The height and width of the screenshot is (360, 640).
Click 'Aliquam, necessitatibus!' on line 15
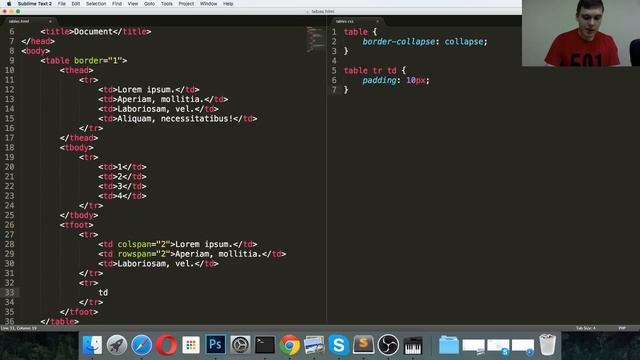tap(175, 119)
